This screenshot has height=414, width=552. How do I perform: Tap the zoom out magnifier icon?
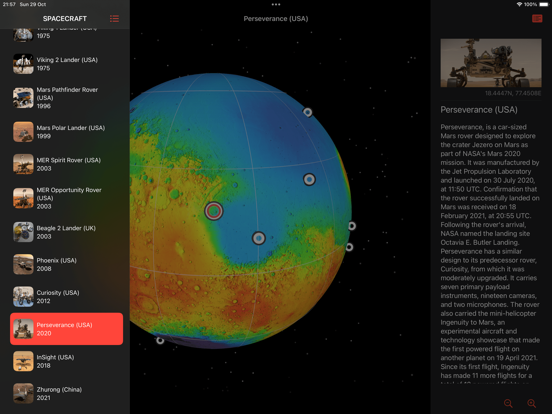[x=508, y=403]
